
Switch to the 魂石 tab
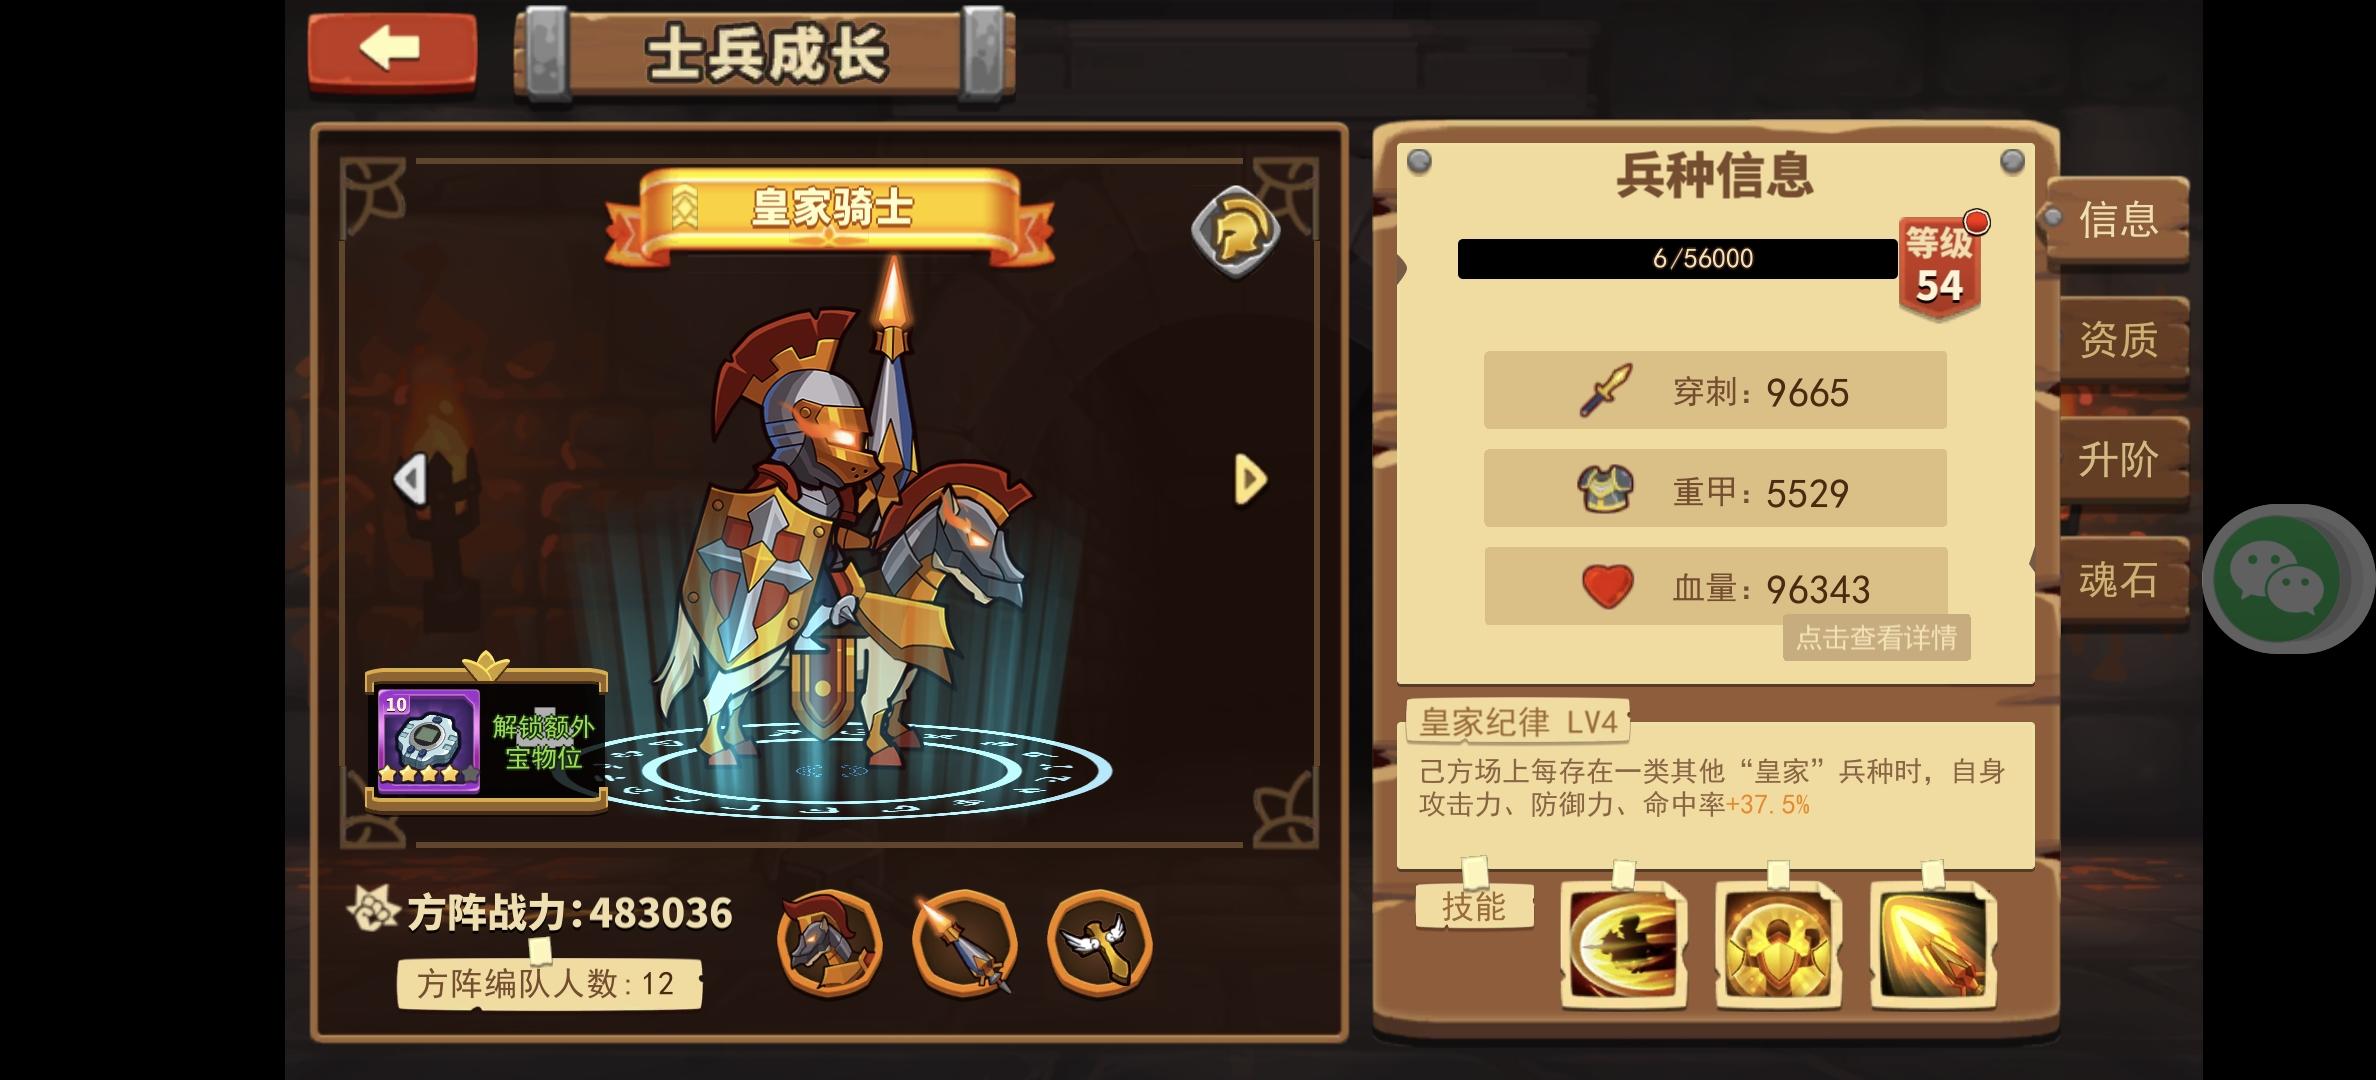pos(2117,580)
